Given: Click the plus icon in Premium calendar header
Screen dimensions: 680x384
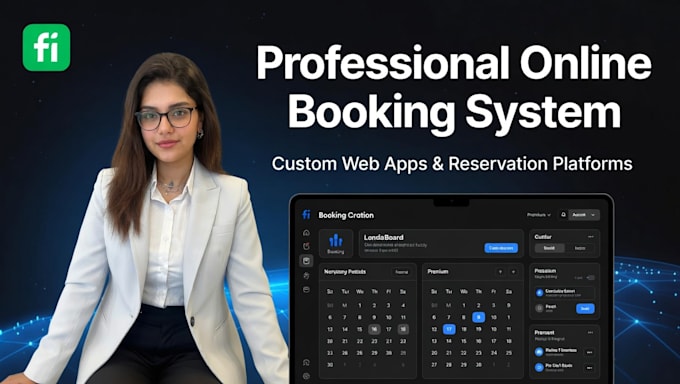Looking at the screenshot, I should [x=513, y=272].
